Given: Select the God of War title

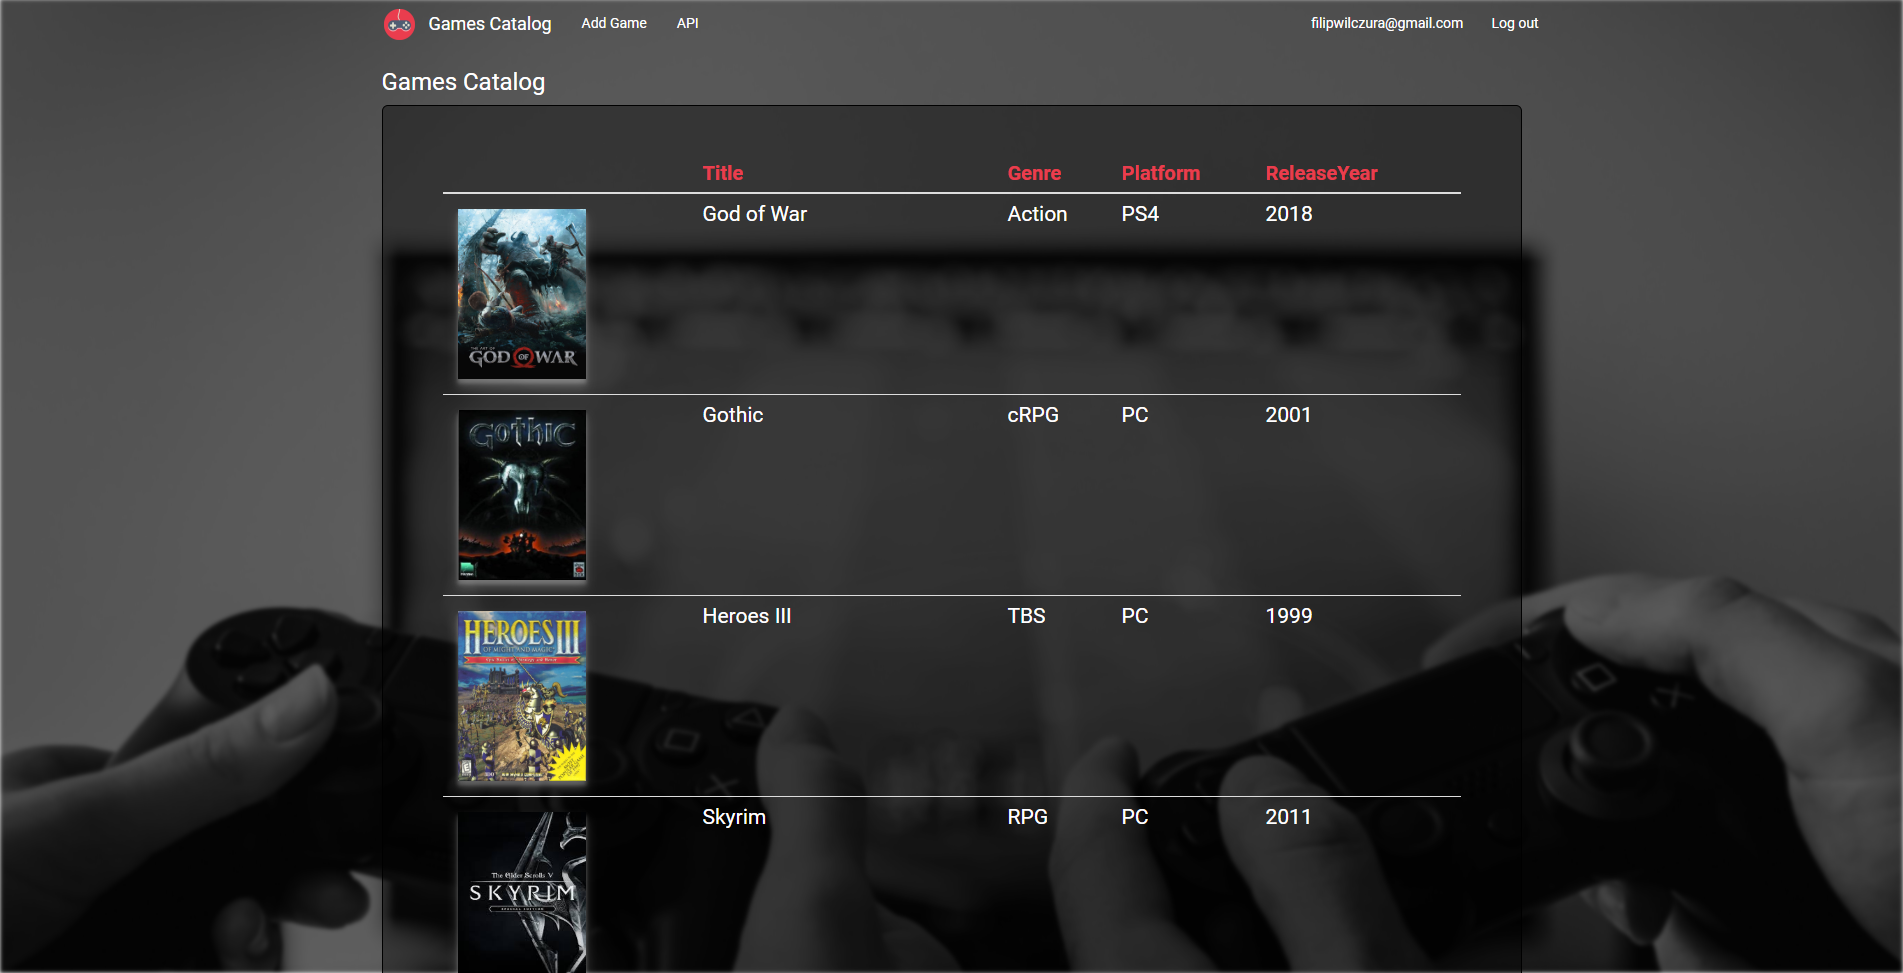Looking at the screenshot, I should click(754, 214).
